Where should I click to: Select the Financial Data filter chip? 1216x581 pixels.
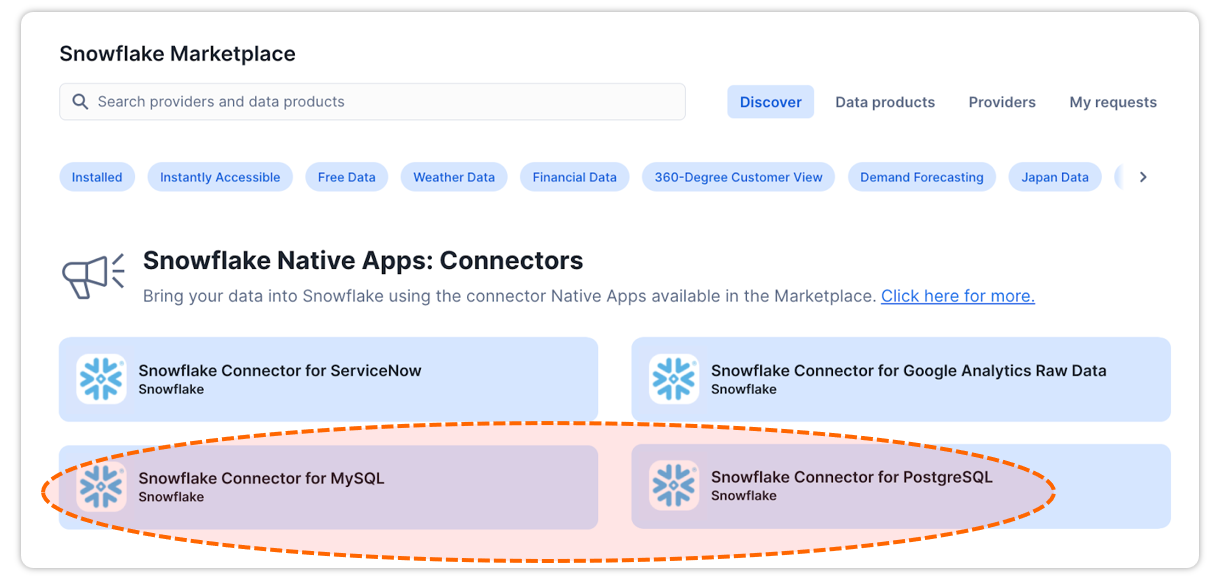[575, 177]
